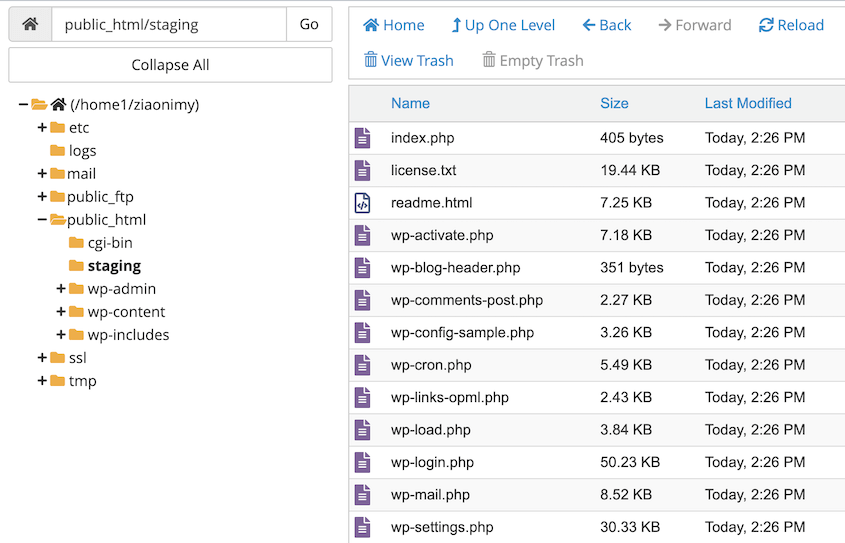Image resolution: width=845 pixels, height=543 pixels.
Task: Collapse the /home1/ziaonimy root node
Action: pos(23,105)
